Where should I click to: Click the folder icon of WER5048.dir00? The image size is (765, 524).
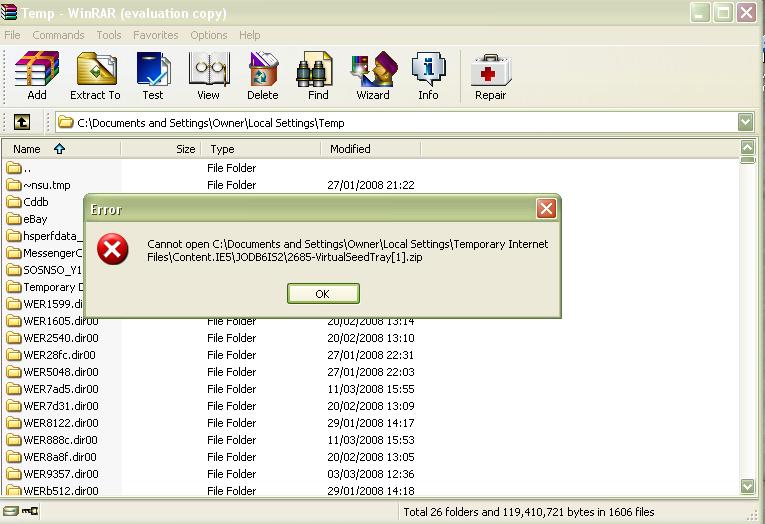click(x=14, y=372)
